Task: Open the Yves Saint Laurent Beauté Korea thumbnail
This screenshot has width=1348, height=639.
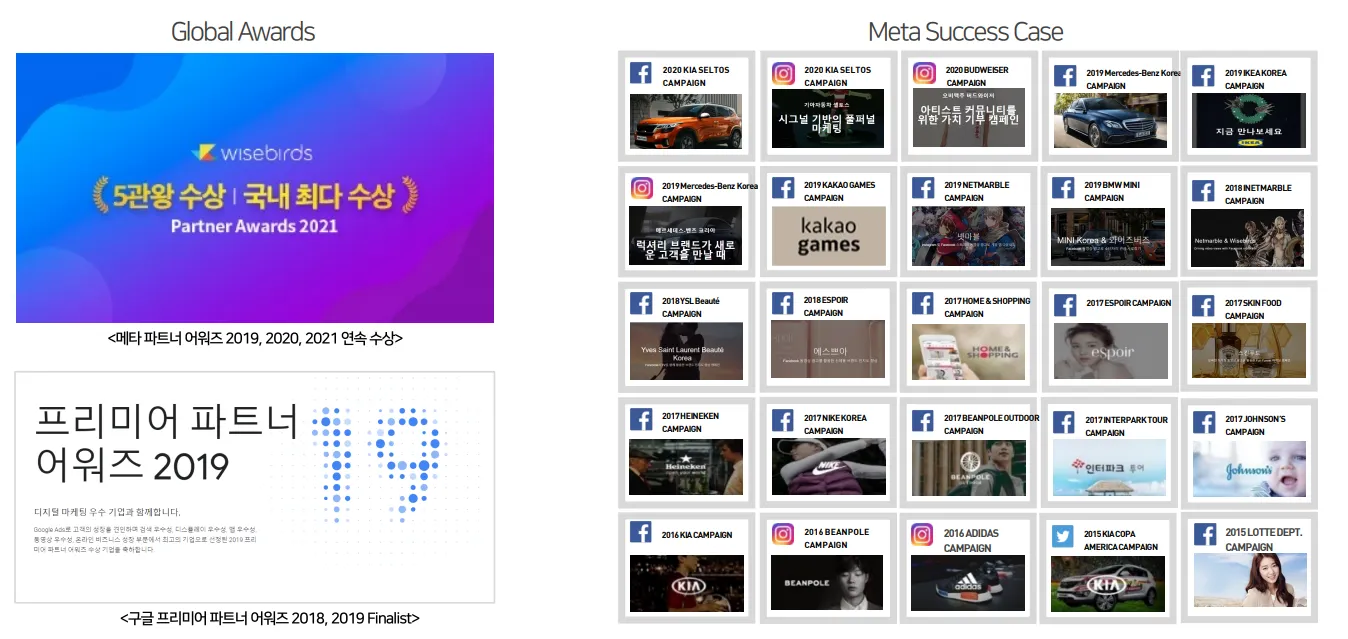Action: [x=686, y=350]
